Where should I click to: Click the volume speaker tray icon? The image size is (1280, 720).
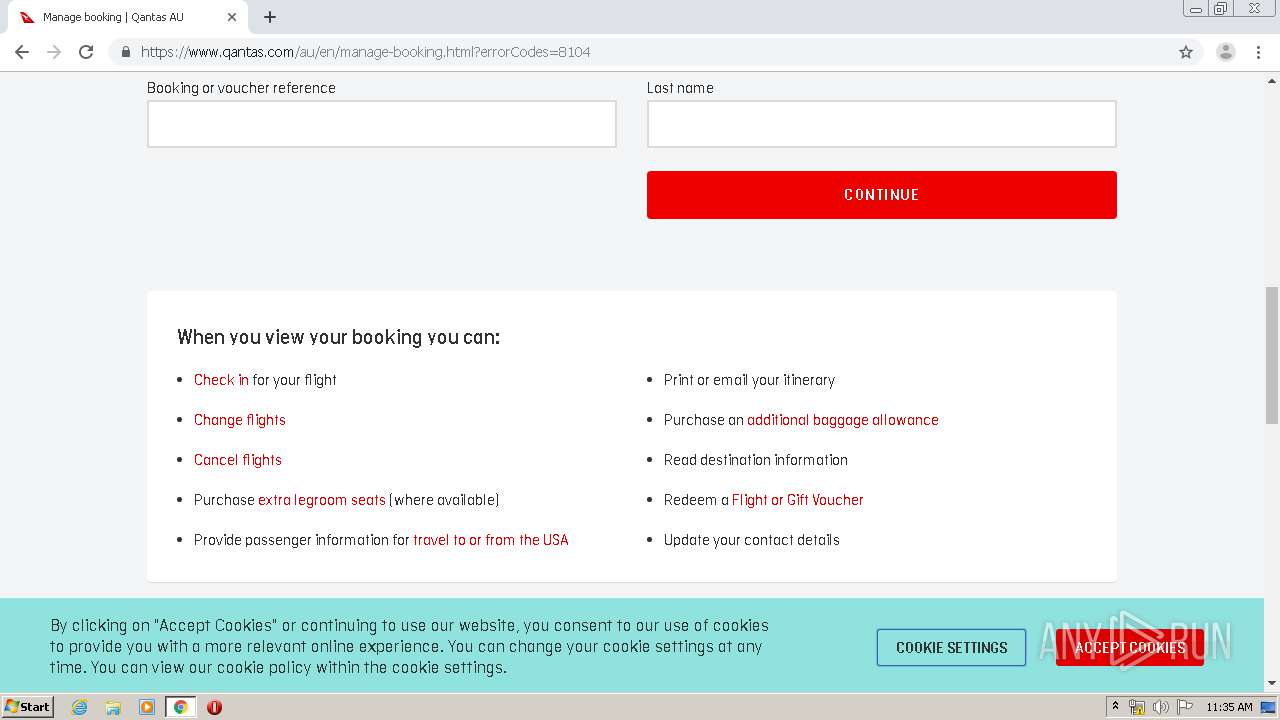tap(1161, 707)
